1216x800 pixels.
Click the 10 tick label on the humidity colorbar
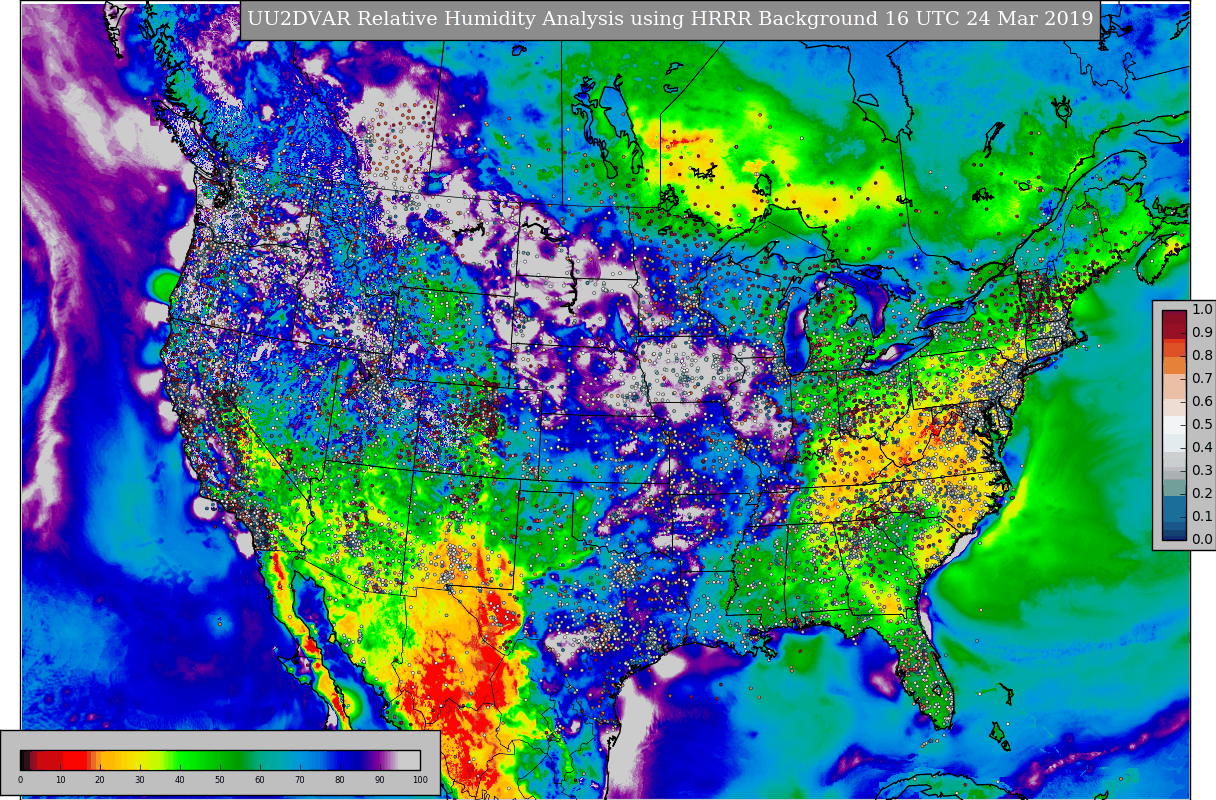tap(60, 780)
